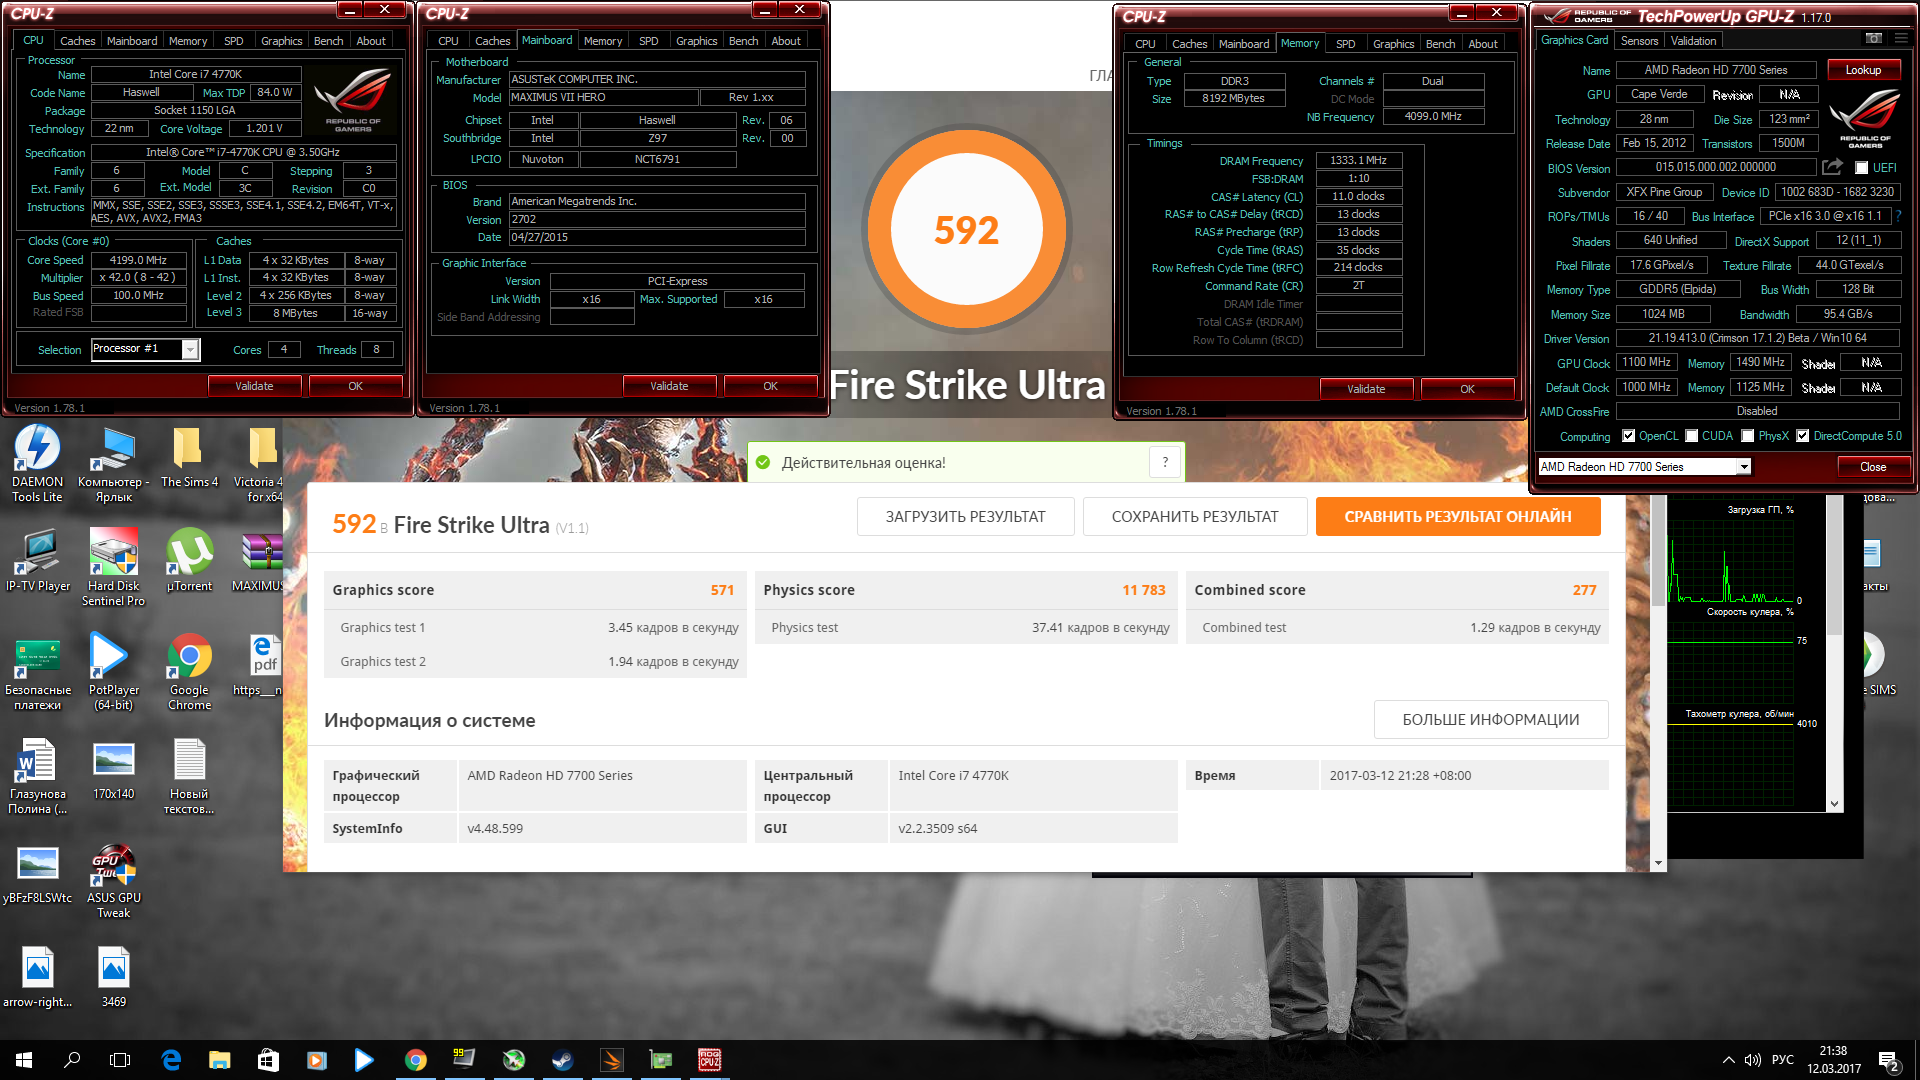Click the Physics score value 11 783
The width and height of the screenshot is (1920, 1080).
pyautogui.click(x=1143, y=590)
